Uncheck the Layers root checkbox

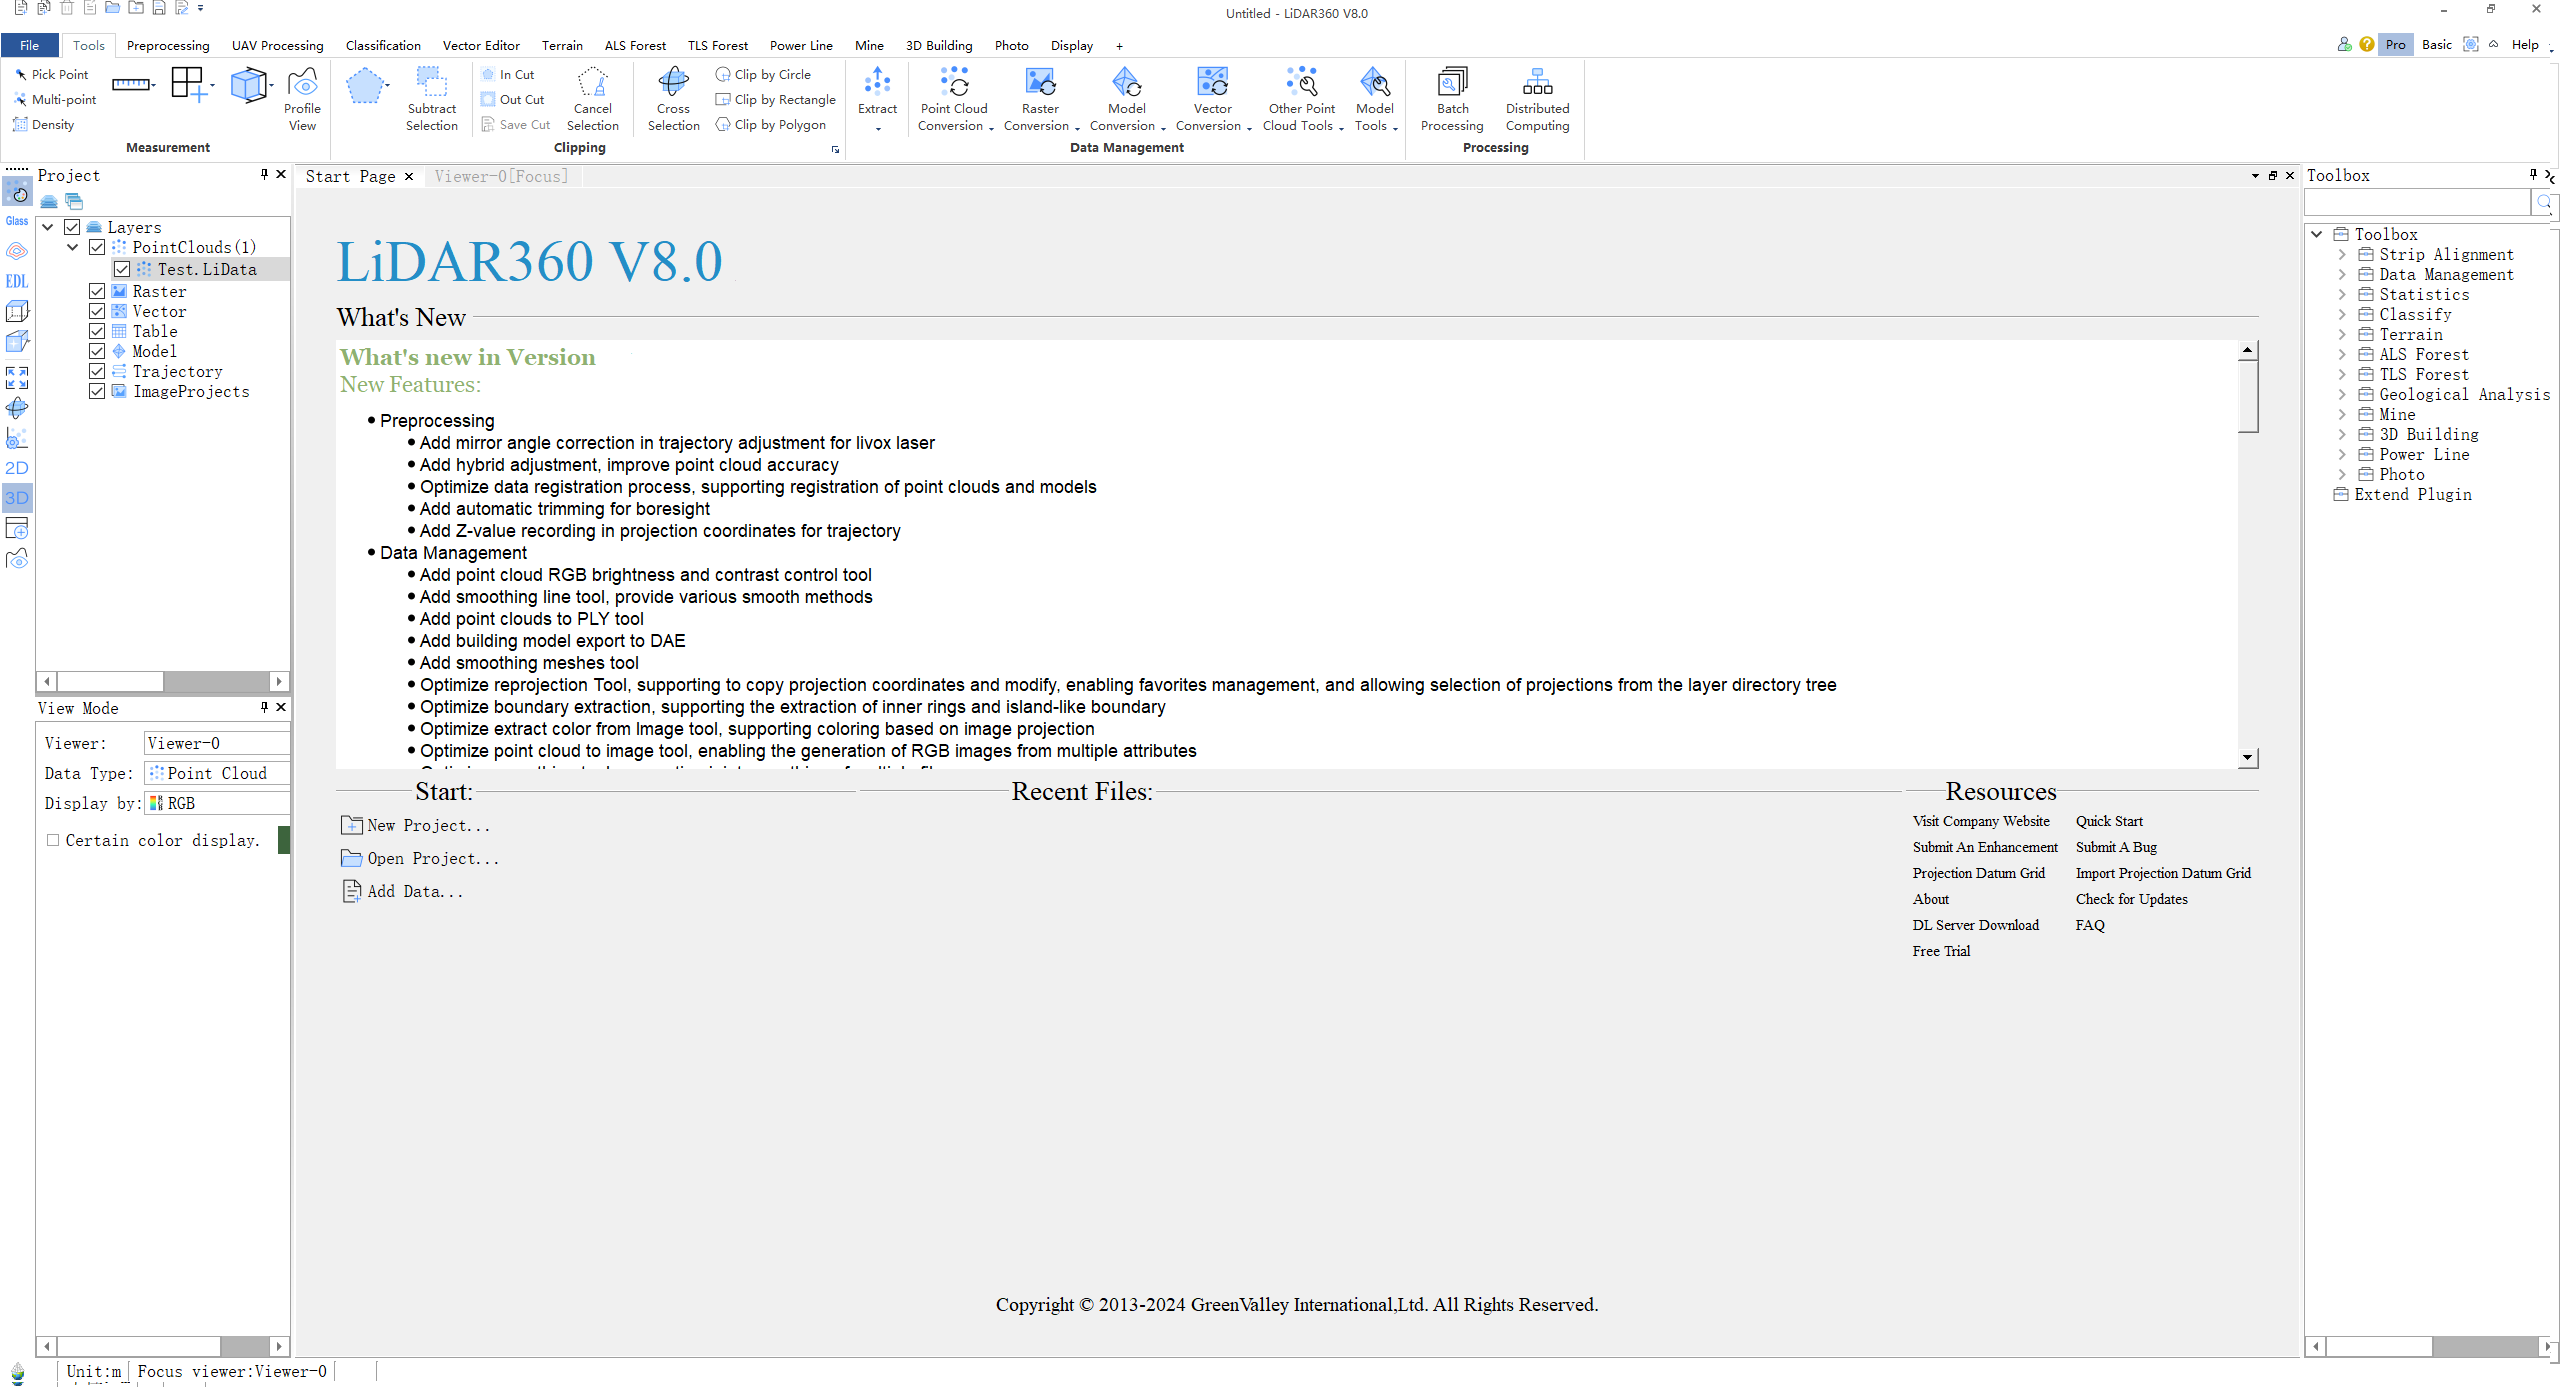point(72,227)
